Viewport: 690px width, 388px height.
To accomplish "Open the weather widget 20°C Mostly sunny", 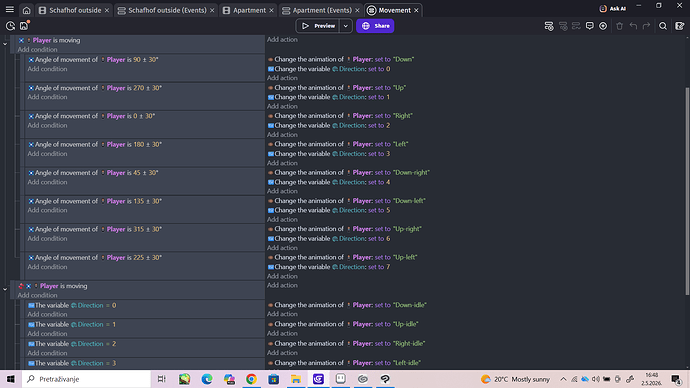I will click(x=515, y=379).
